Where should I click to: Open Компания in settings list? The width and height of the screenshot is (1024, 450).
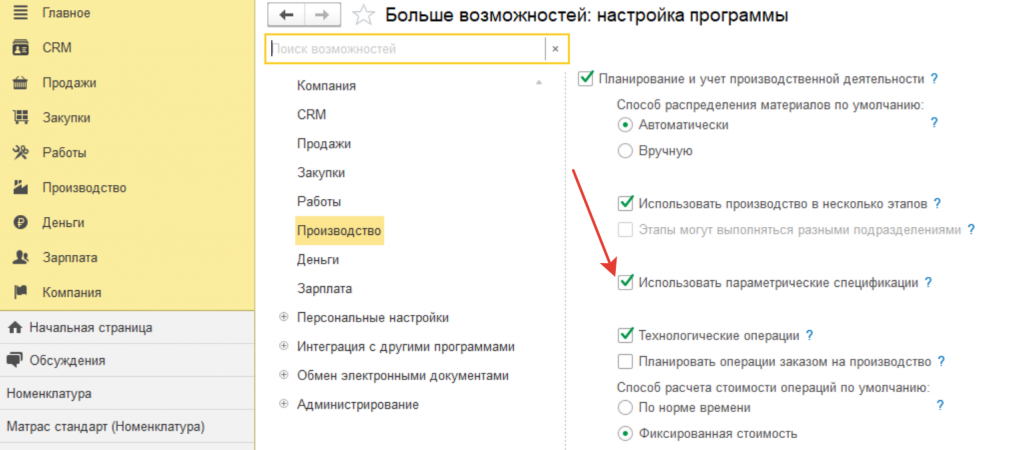pyautogui.click(x=327, y=86)
